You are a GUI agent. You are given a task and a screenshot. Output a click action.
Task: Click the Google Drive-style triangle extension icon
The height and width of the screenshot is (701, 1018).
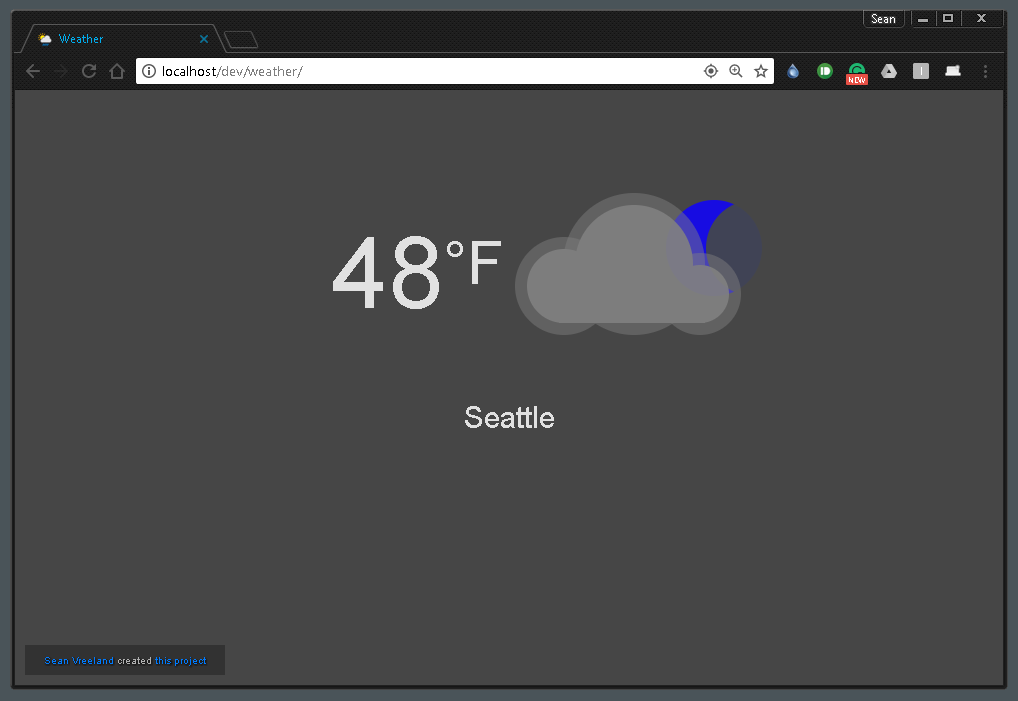(889, 71)
